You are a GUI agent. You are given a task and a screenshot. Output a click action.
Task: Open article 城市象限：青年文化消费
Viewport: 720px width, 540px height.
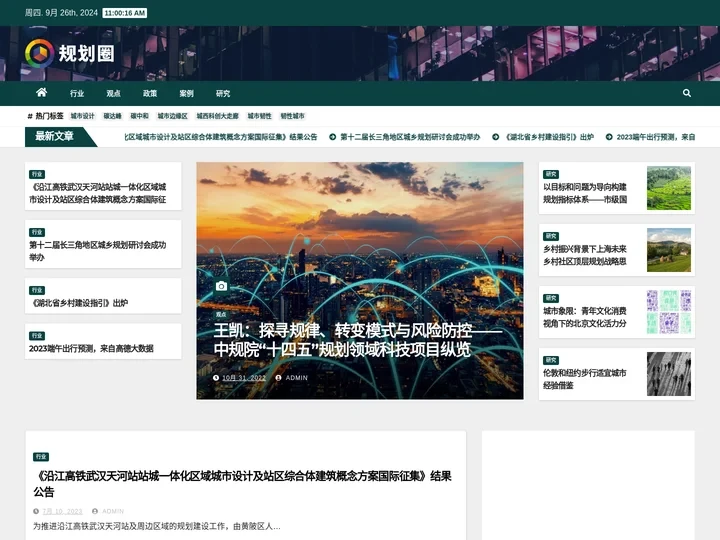[585, 317]
